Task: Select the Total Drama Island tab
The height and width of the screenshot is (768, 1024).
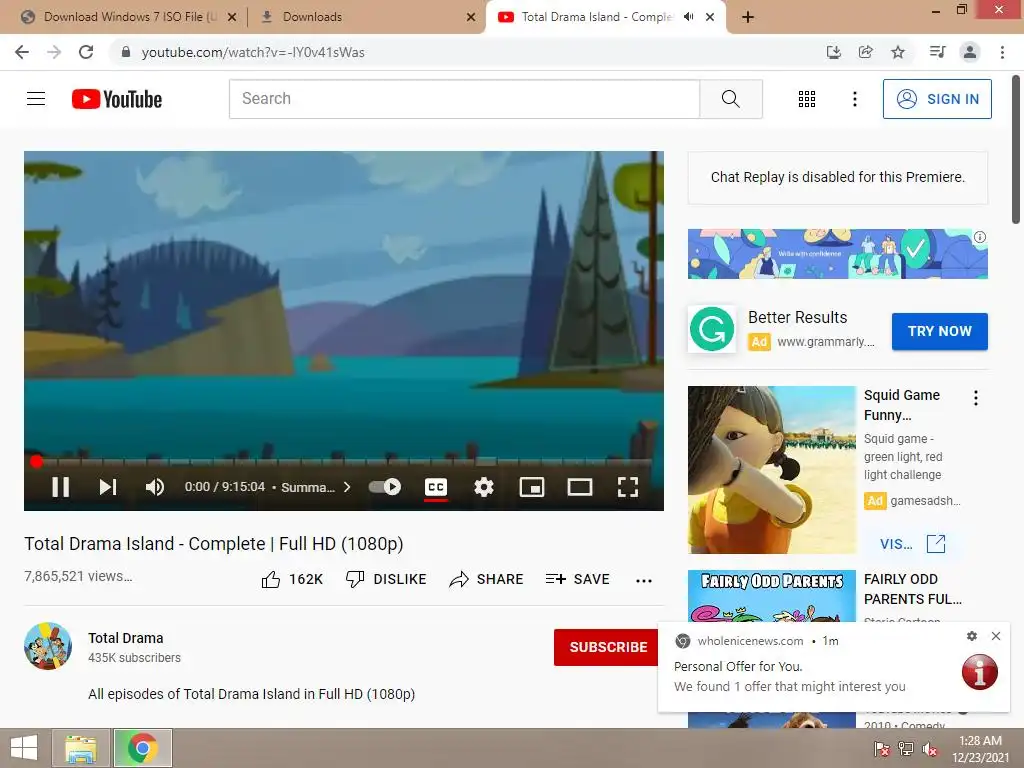Action: (x=596, y=17)
